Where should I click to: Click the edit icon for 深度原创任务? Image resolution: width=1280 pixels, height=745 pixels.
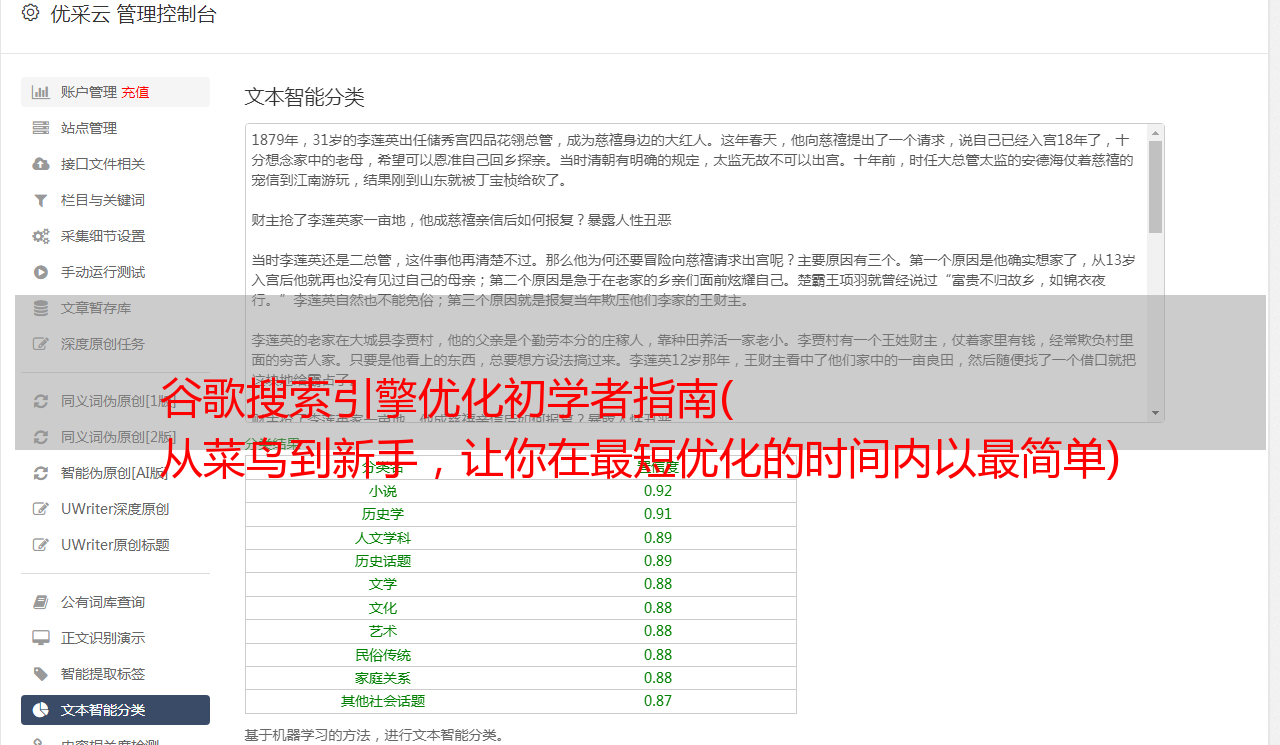[41, 344]
